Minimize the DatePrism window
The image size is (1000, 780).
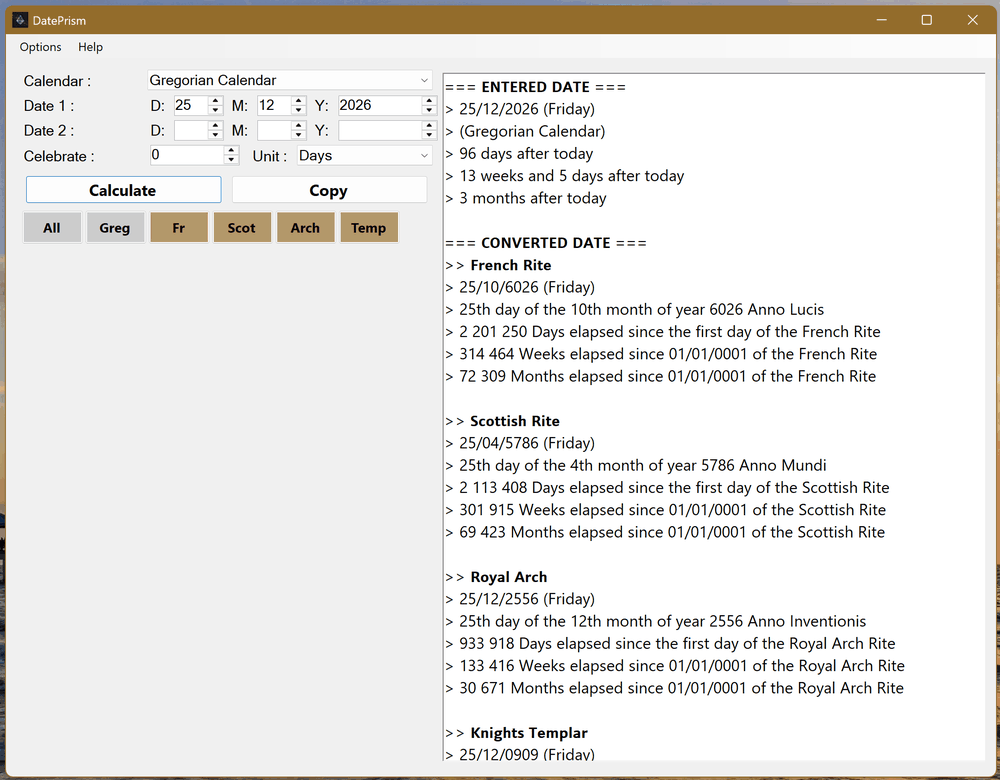881,20
